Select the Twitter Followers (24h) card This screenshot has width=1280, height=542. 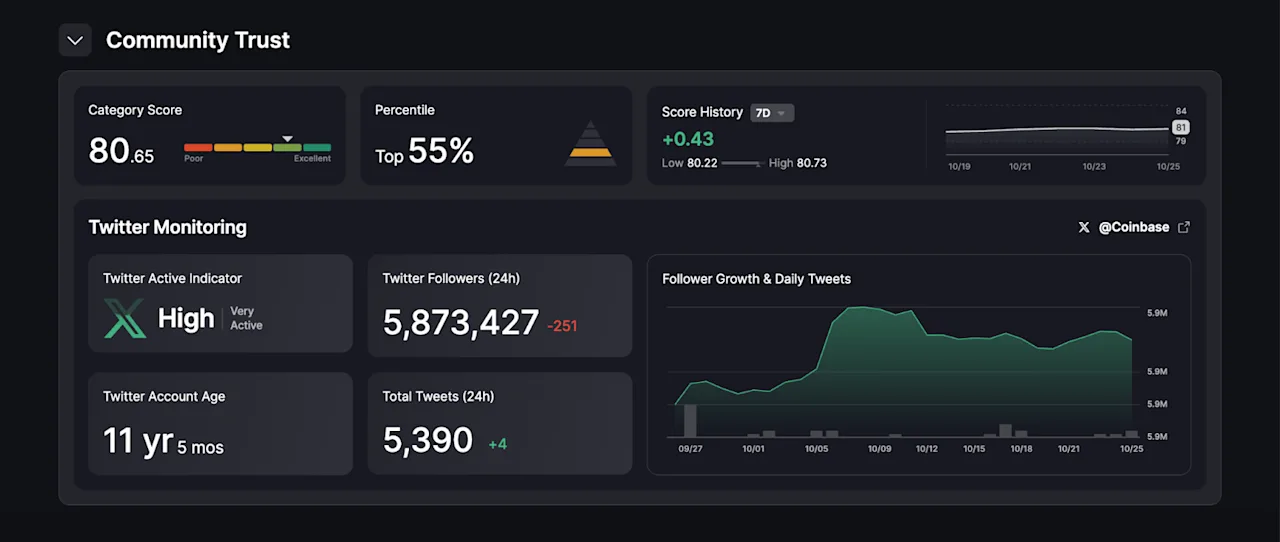500,305
